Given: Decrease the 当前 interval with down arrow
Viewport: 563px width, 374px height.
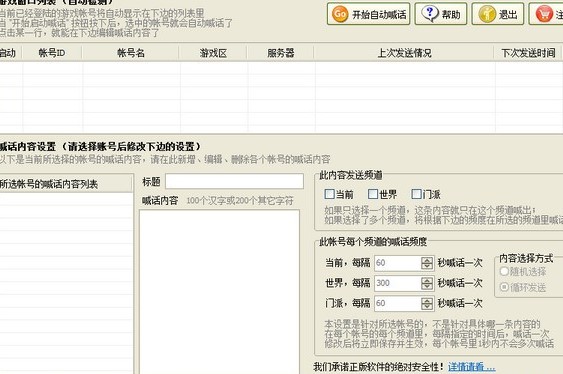Looking at the screenshot, I should point(427,266).
